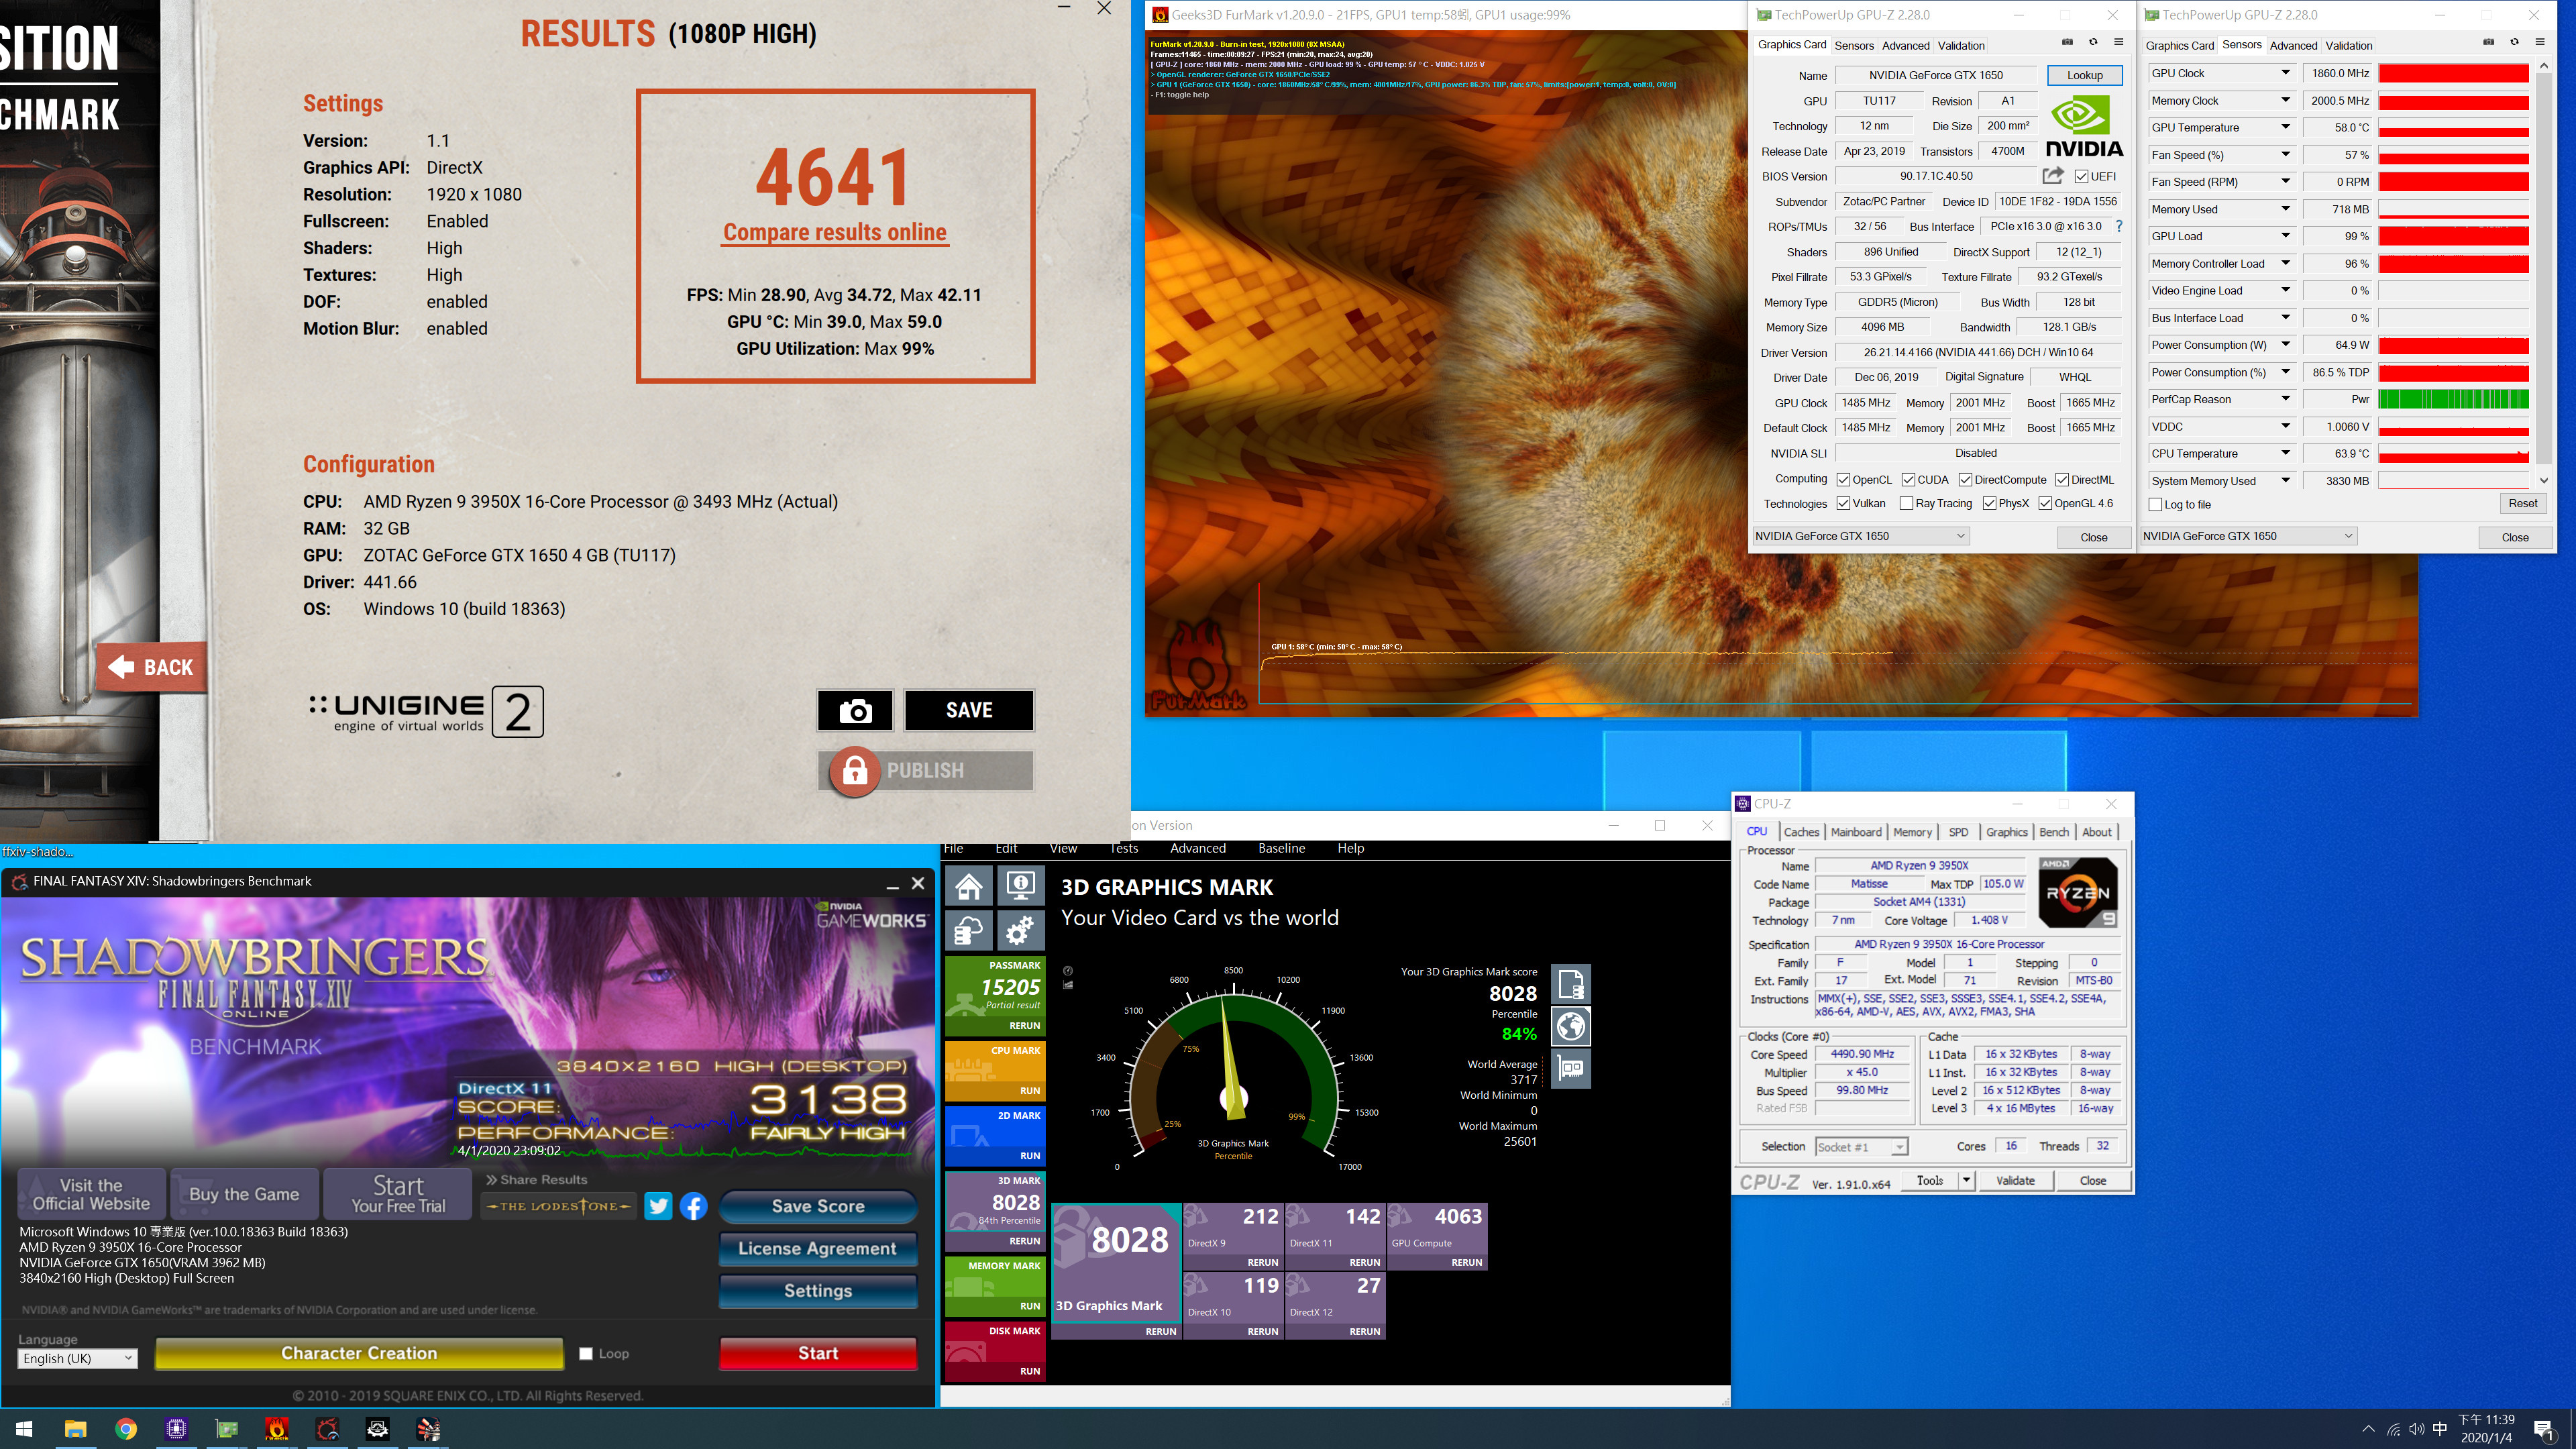Open PassMark settings gears icon
Image resolution: width=2576 pixels, height=1449 pixels.
pyautogui.click(x=1020, y=932)
